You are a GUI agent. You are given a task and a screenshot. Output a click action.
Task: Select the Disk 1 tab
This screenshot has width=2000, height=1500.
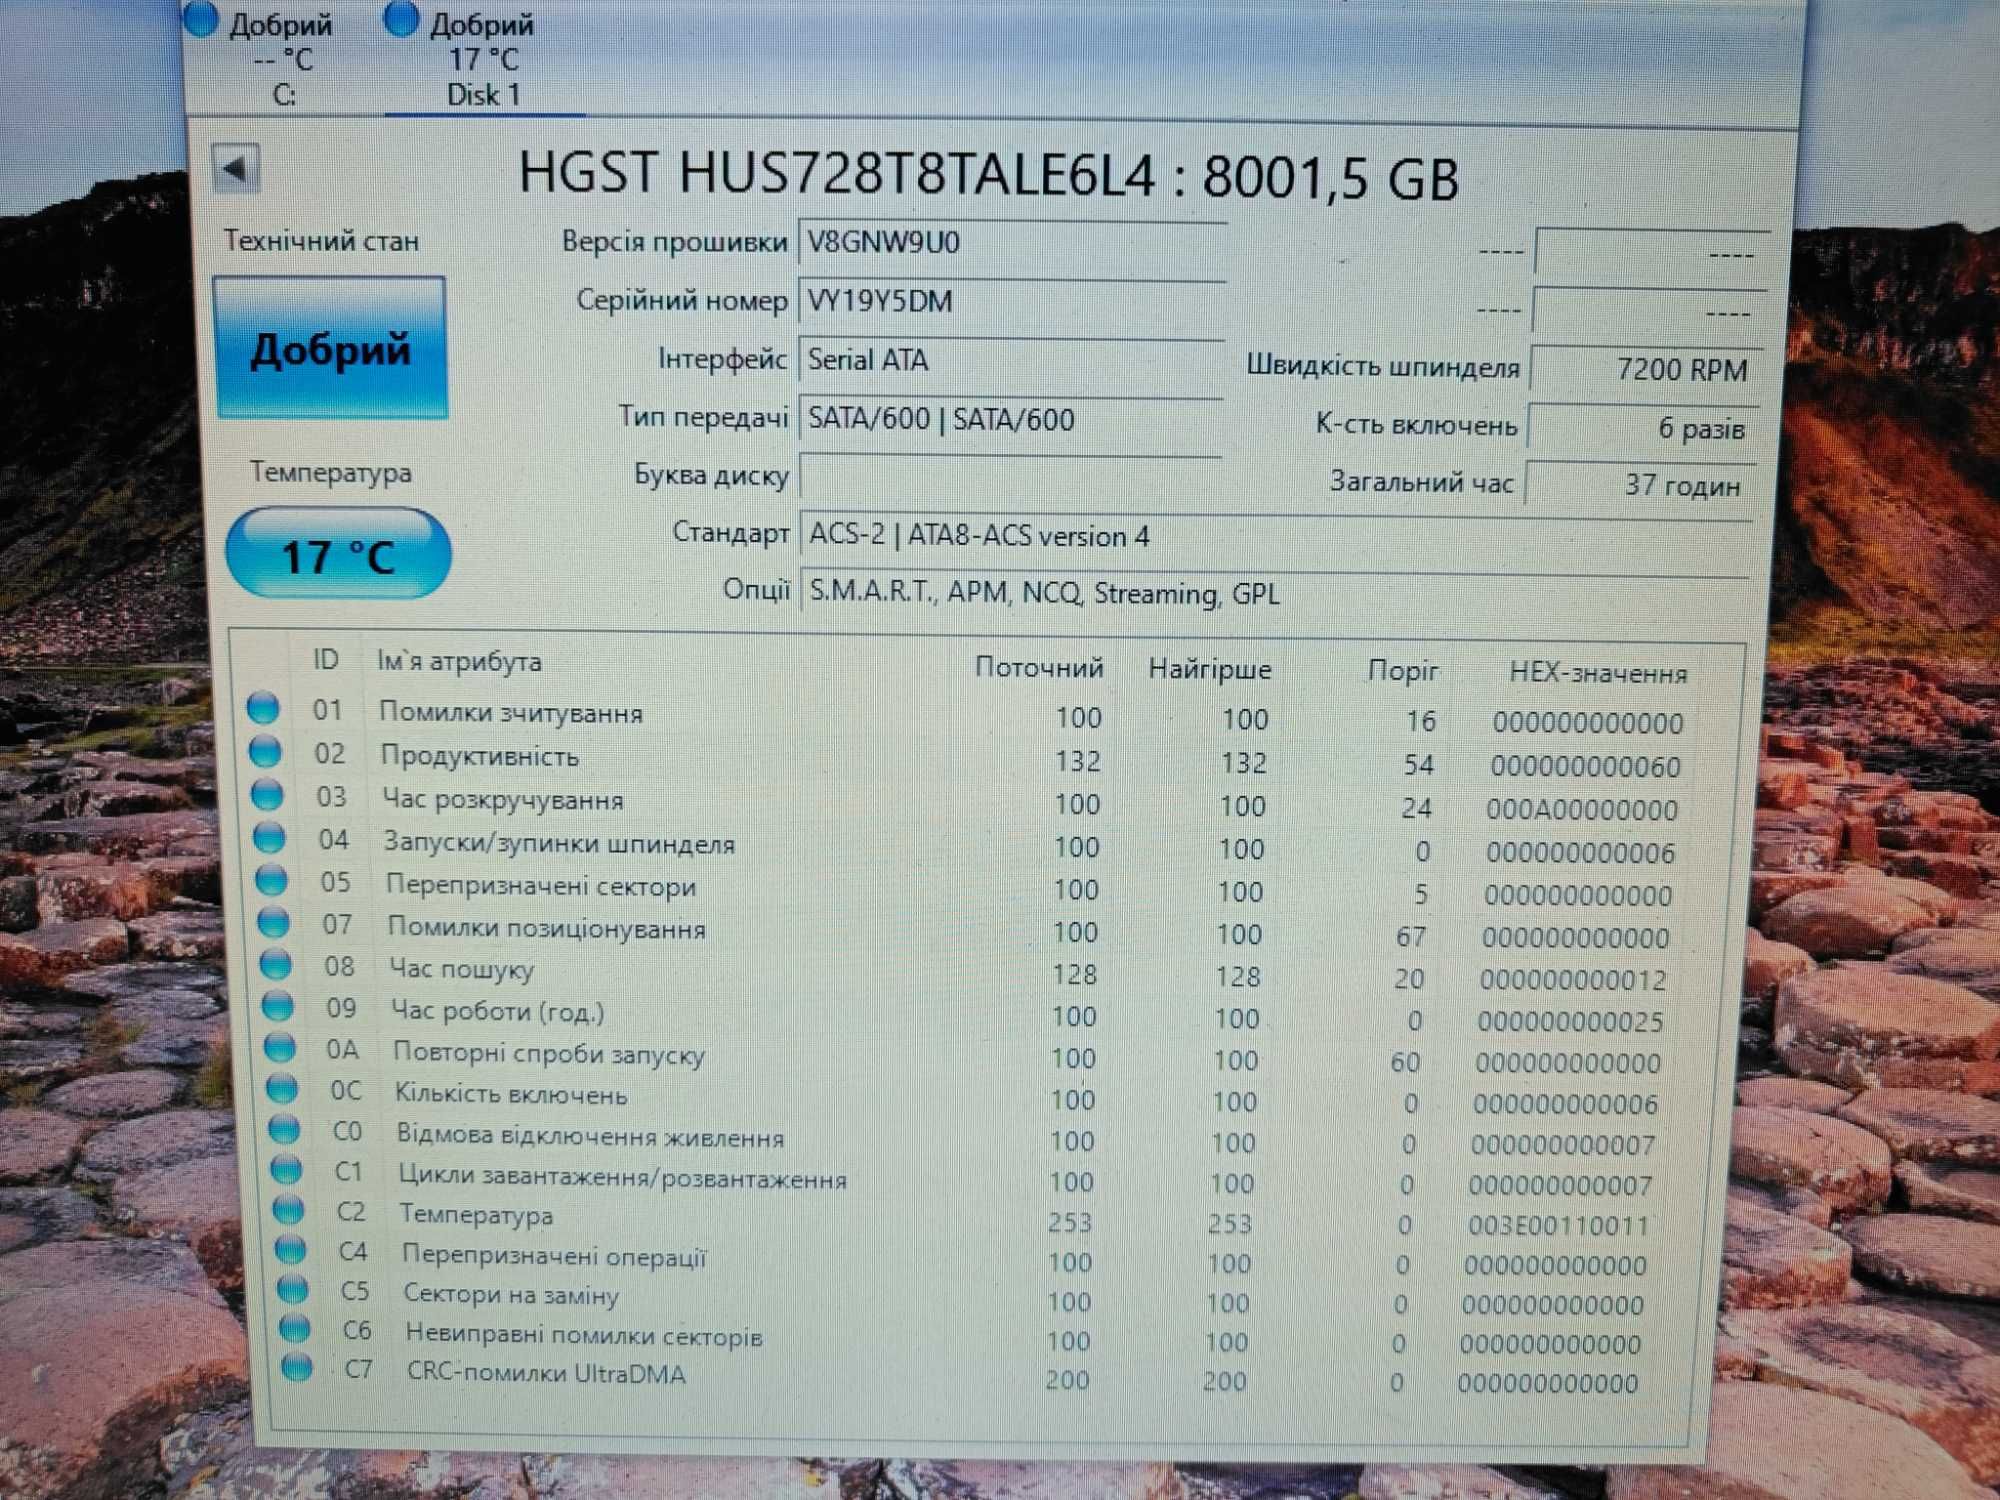click(483, 60)
